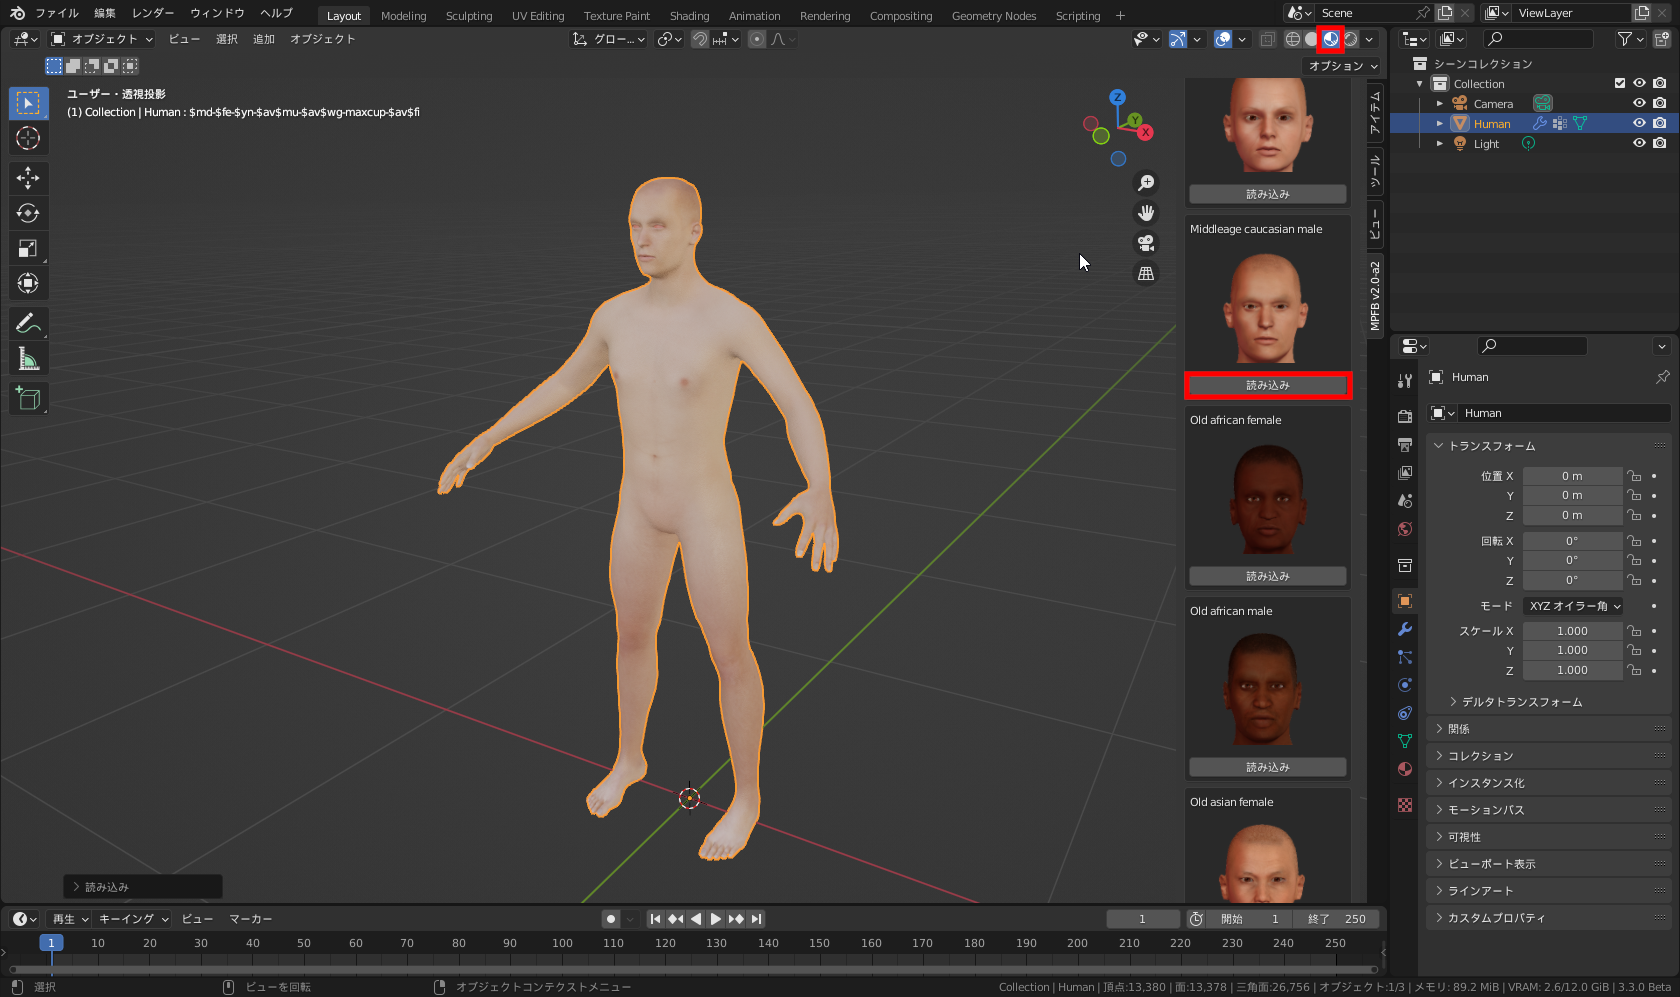Open the Modifier properties tab
Screen dimensions: 1680x997
(x=1404, y=629)
